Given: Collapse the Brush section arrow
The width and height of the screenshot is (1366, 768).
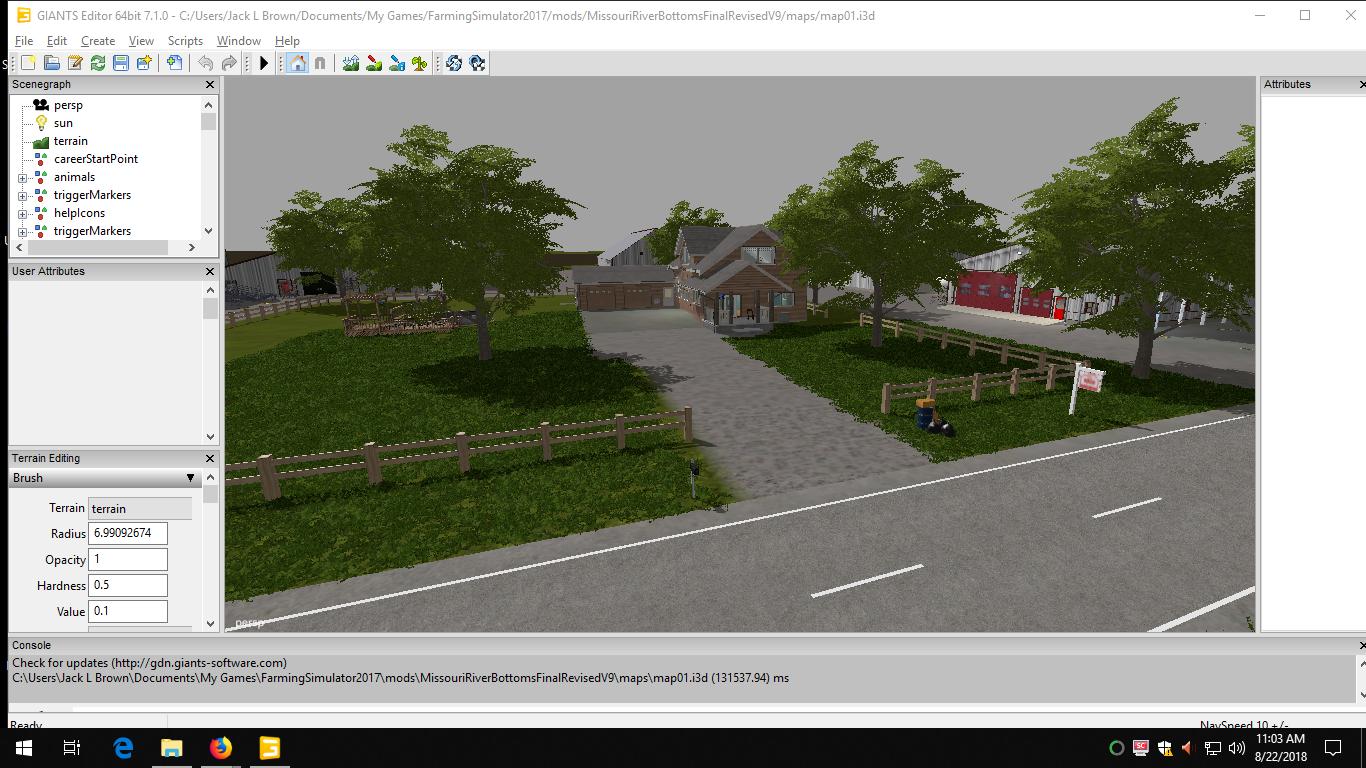Looking at the screenshot, I should pyautogui.click(x=190, y=478).
